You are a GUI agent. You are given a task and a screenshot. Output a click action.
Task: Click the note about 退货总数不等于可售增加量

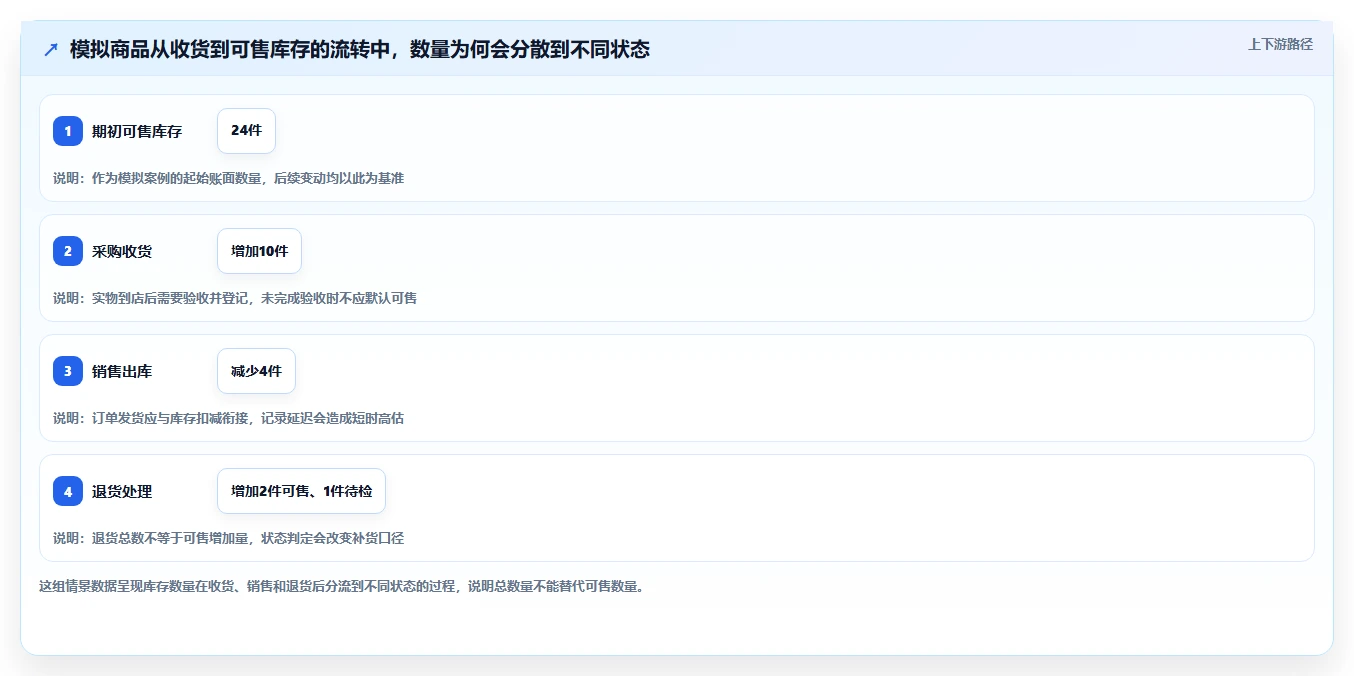pos(228,538)
